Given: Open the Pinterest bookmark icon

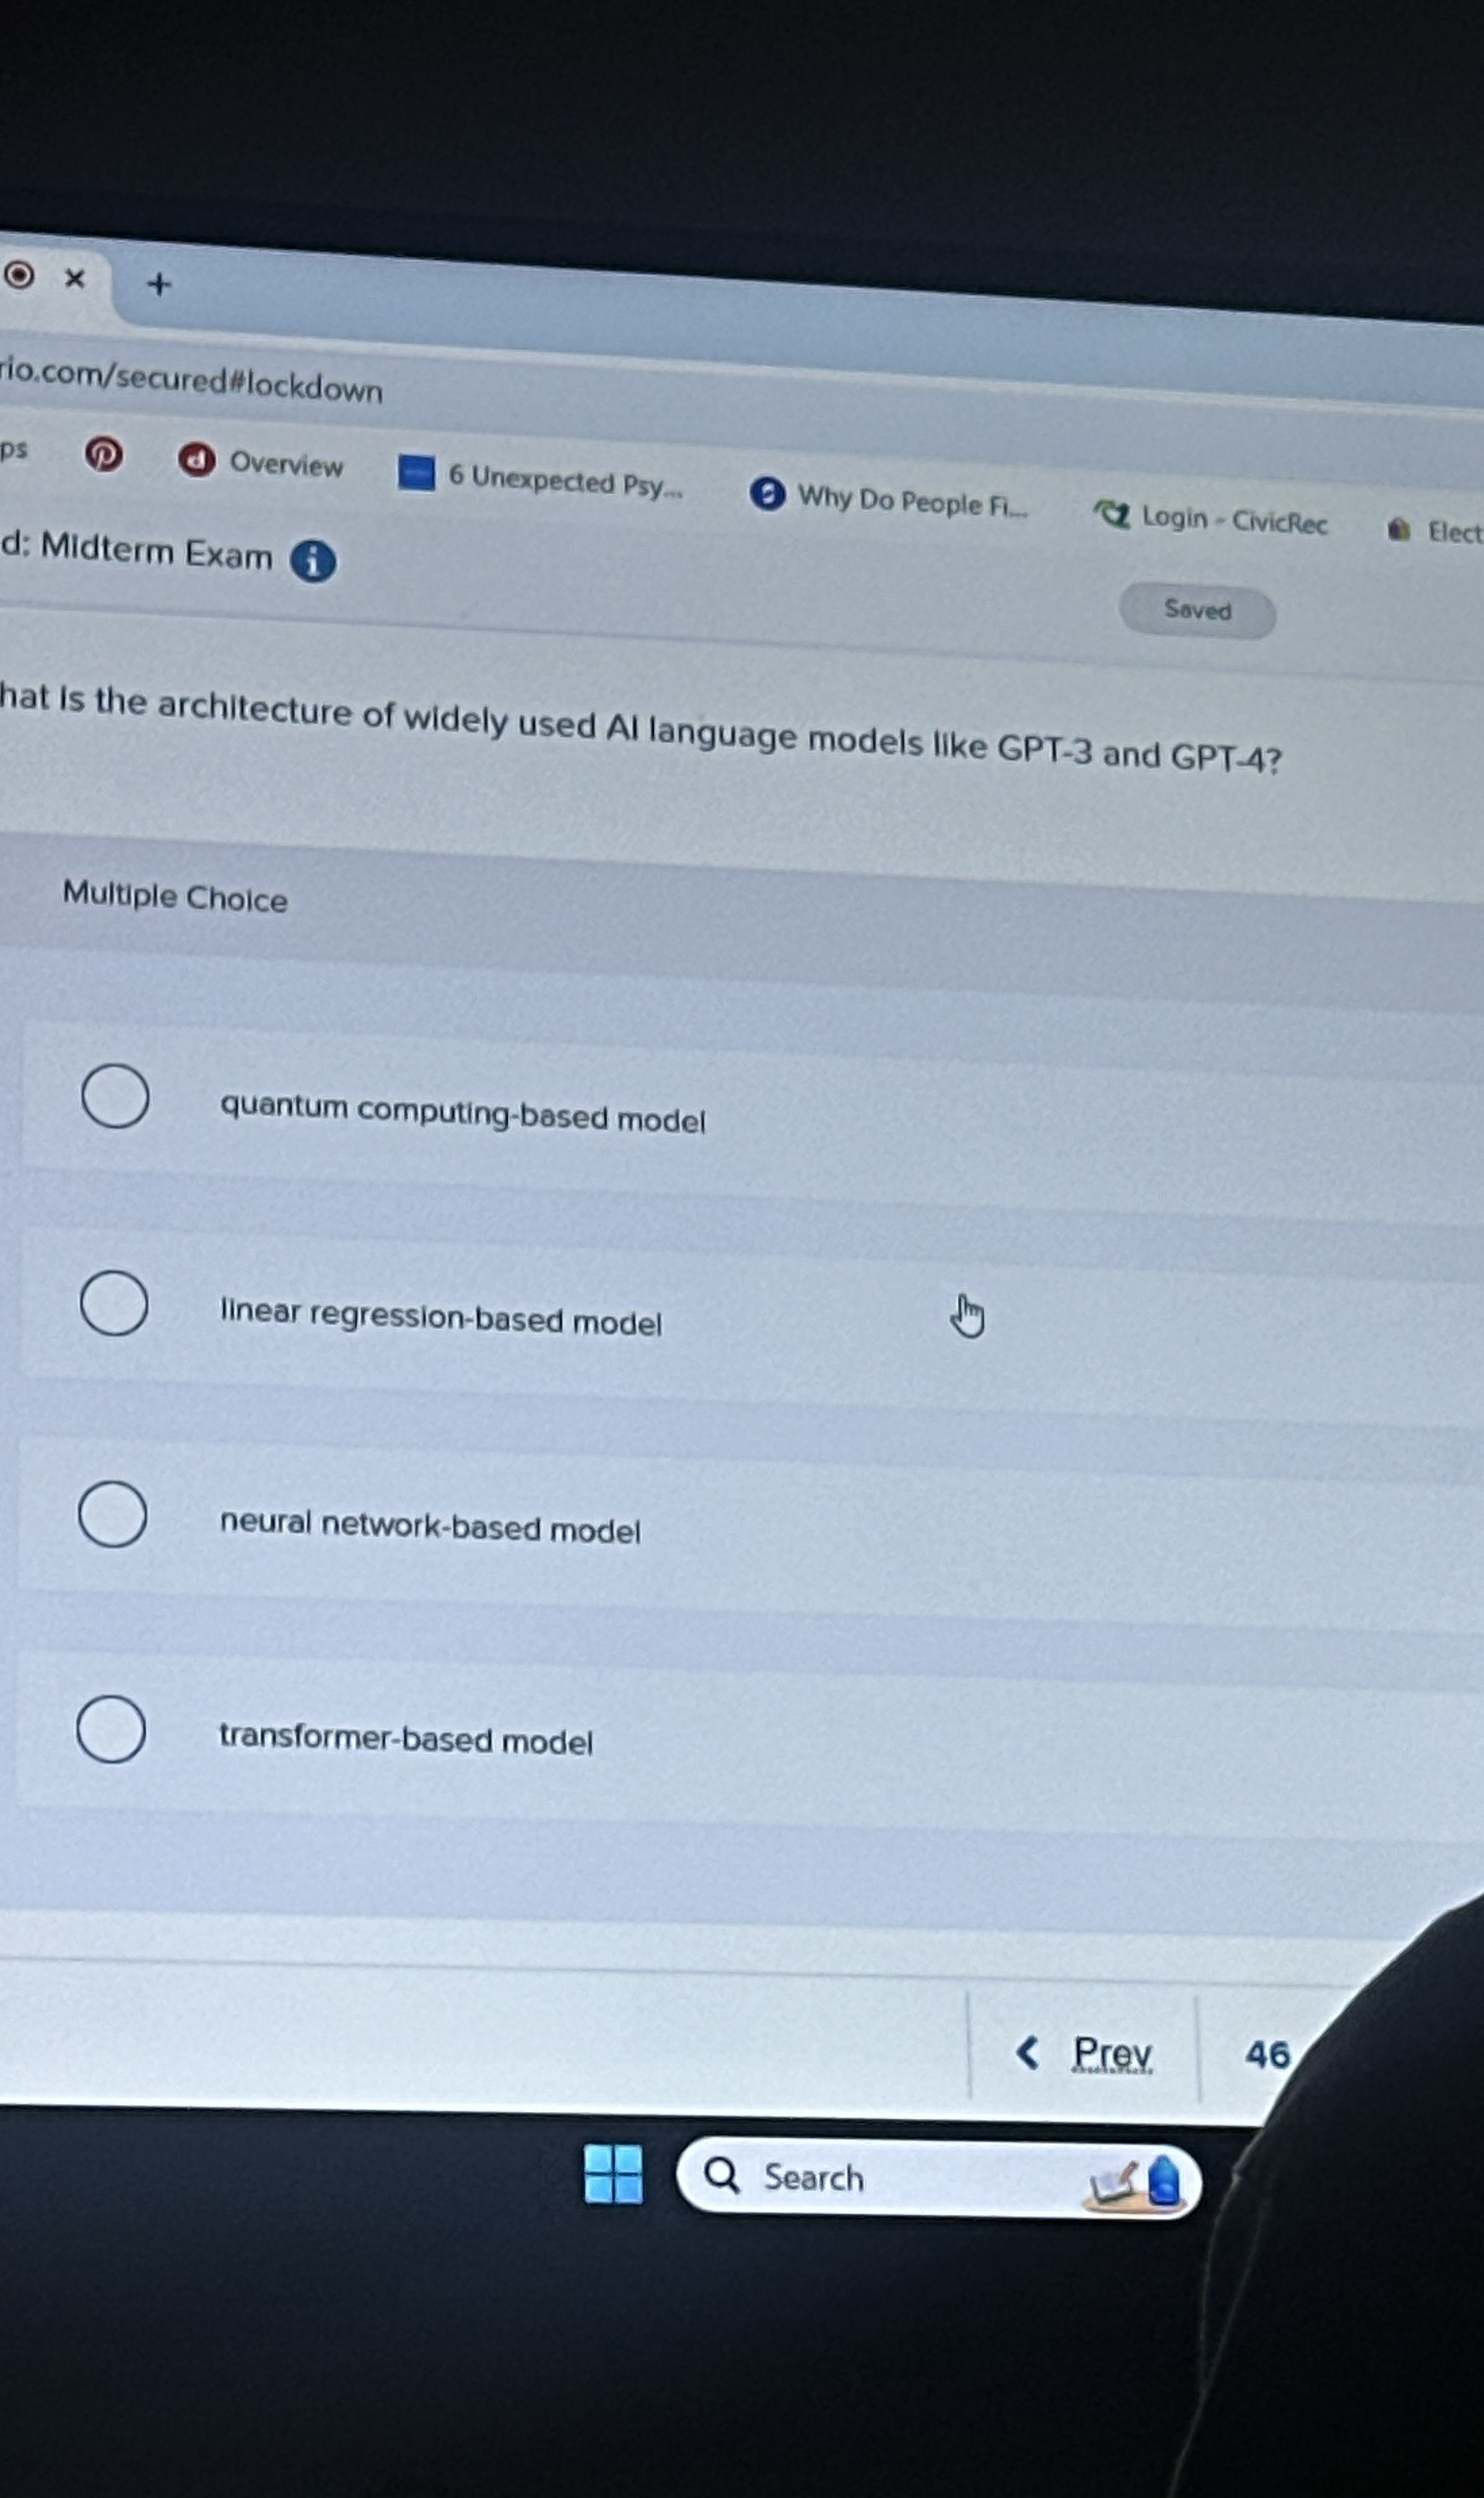Looking at the screenshot, I should [103, 454].
